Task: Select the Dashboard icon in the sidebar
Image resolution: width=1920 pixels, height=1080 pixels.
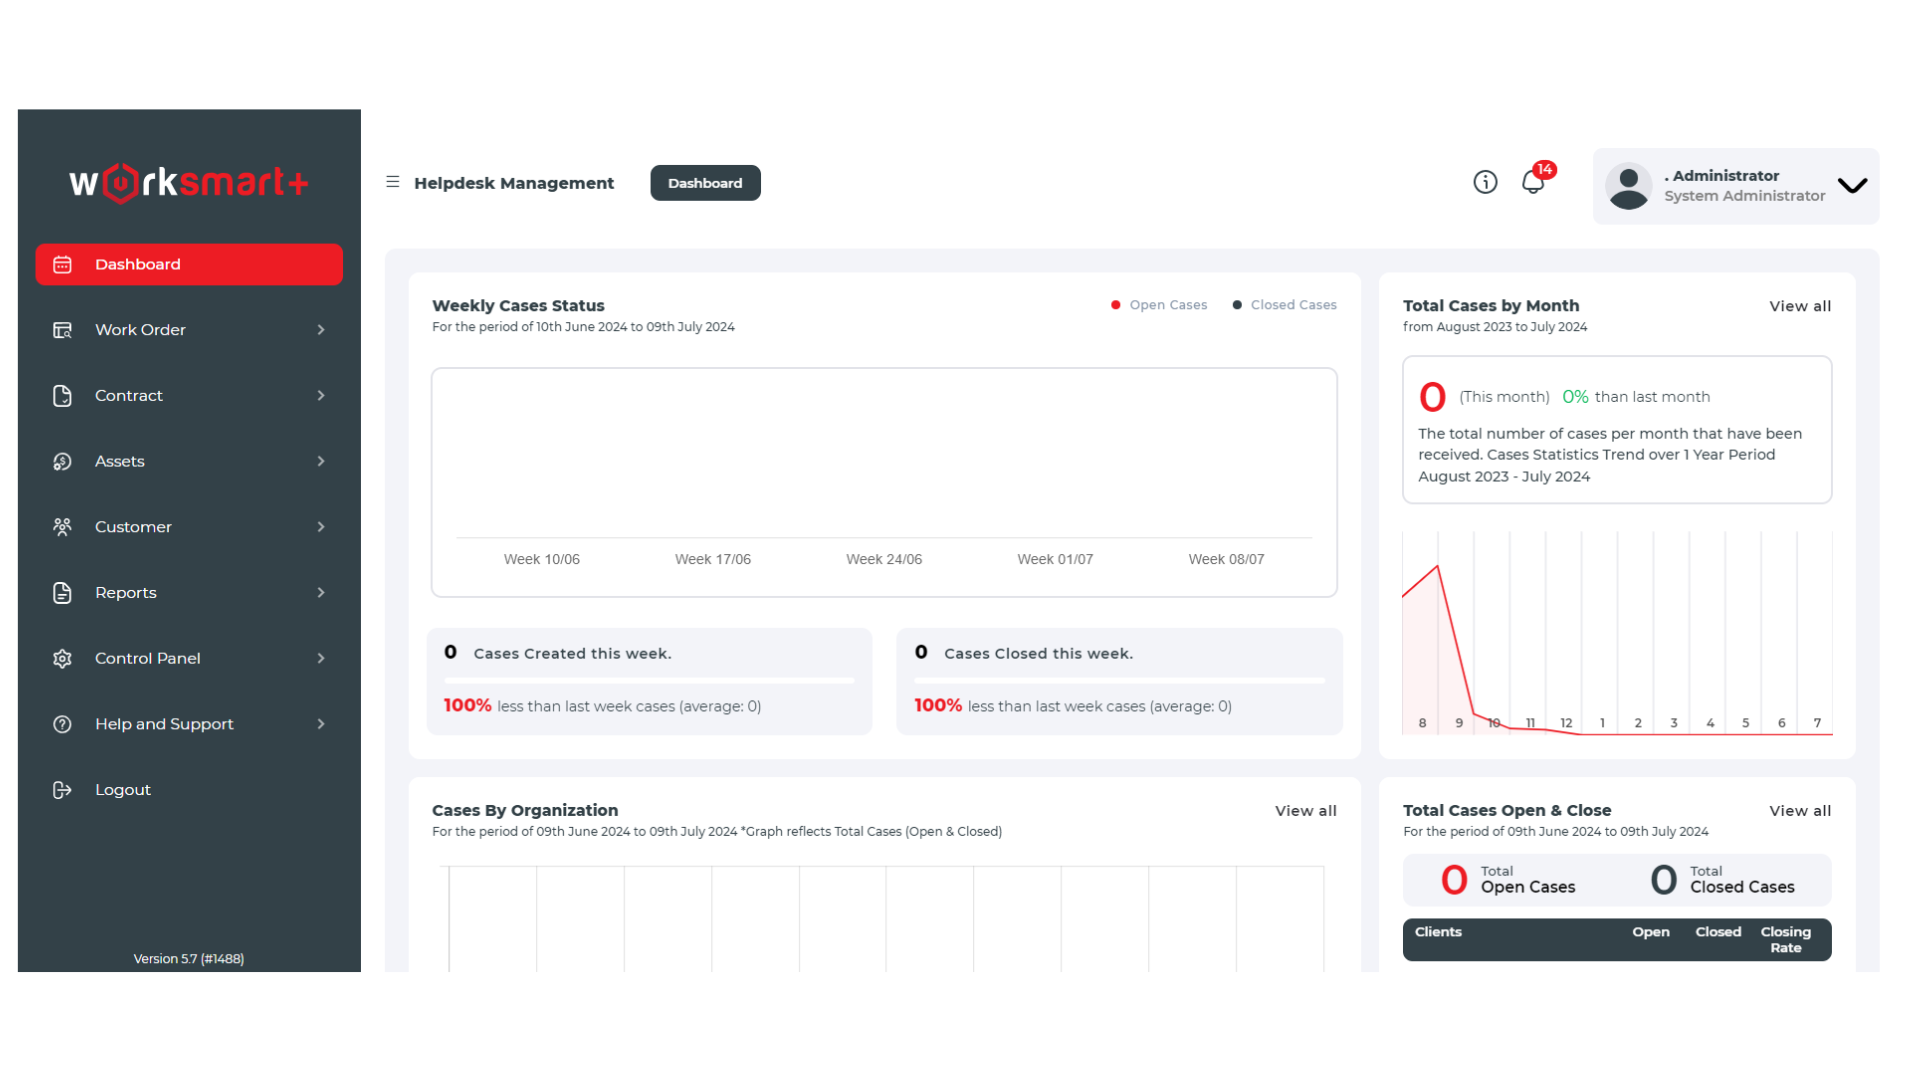Action: coord(62,264)
